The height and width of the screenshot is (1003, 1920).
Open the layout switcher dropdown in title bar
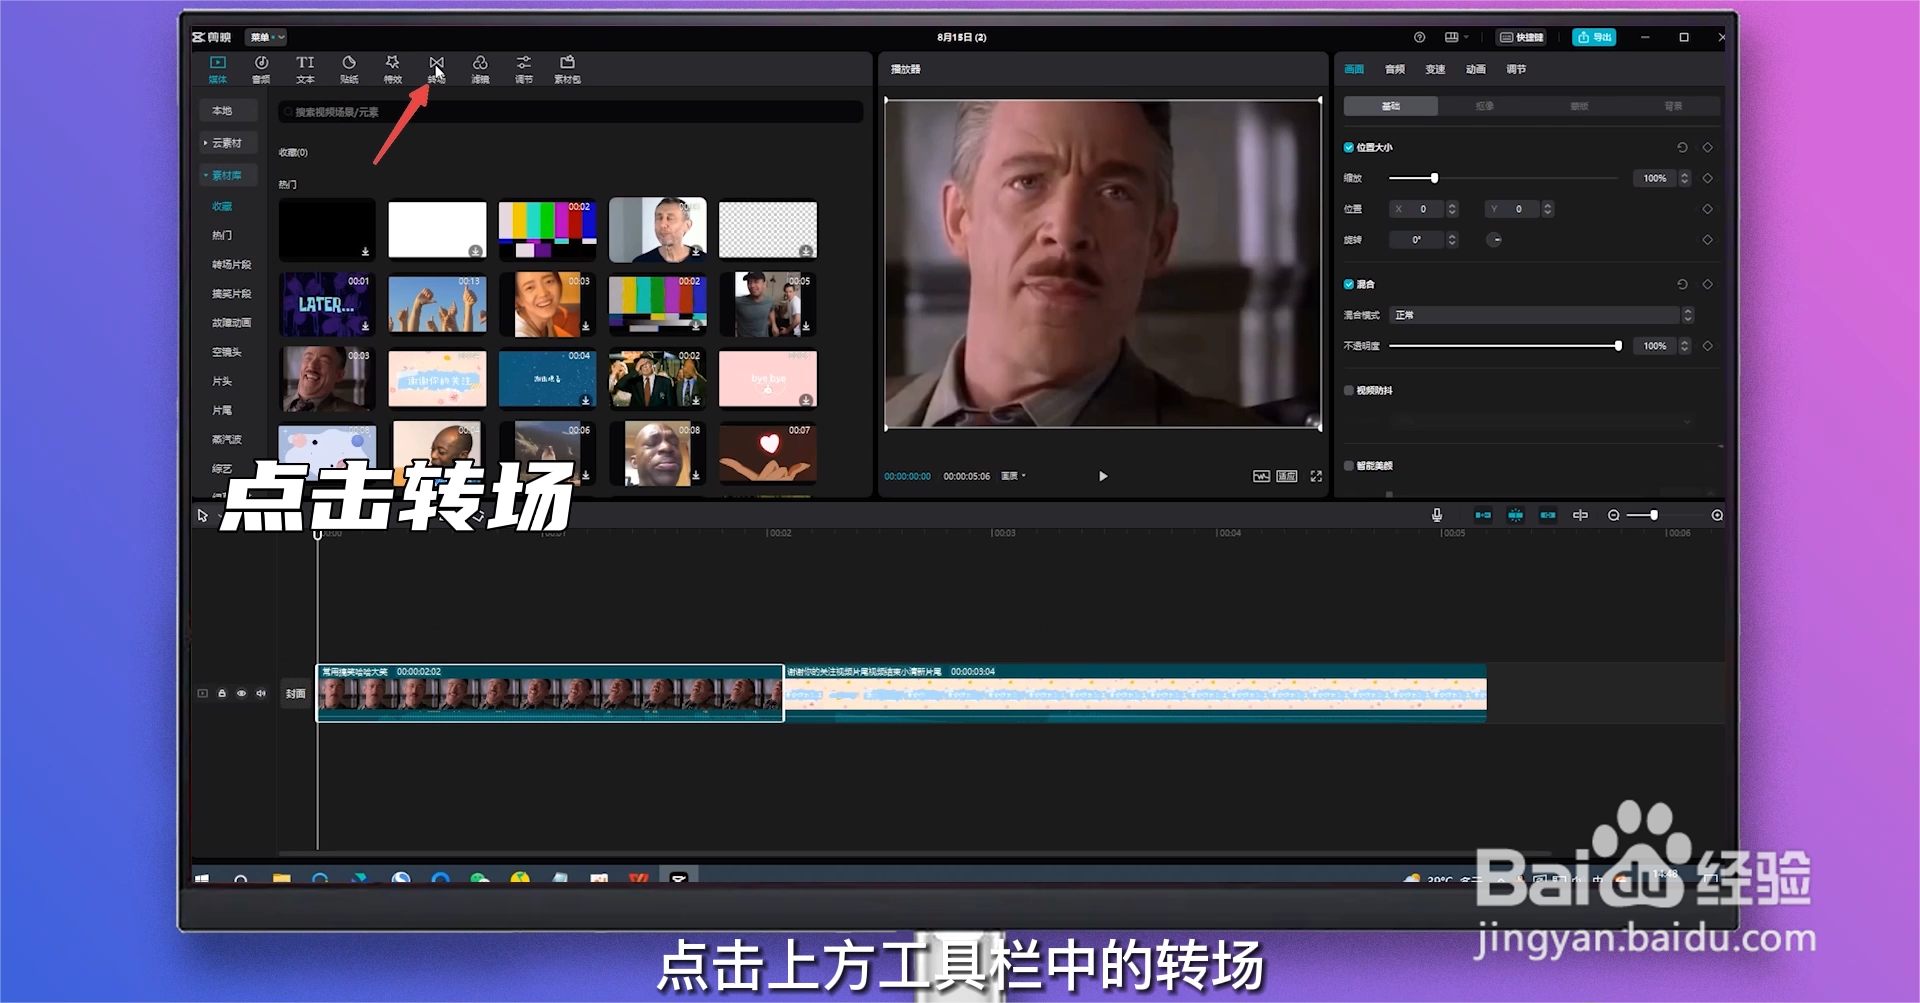[x=1456, y=37]
